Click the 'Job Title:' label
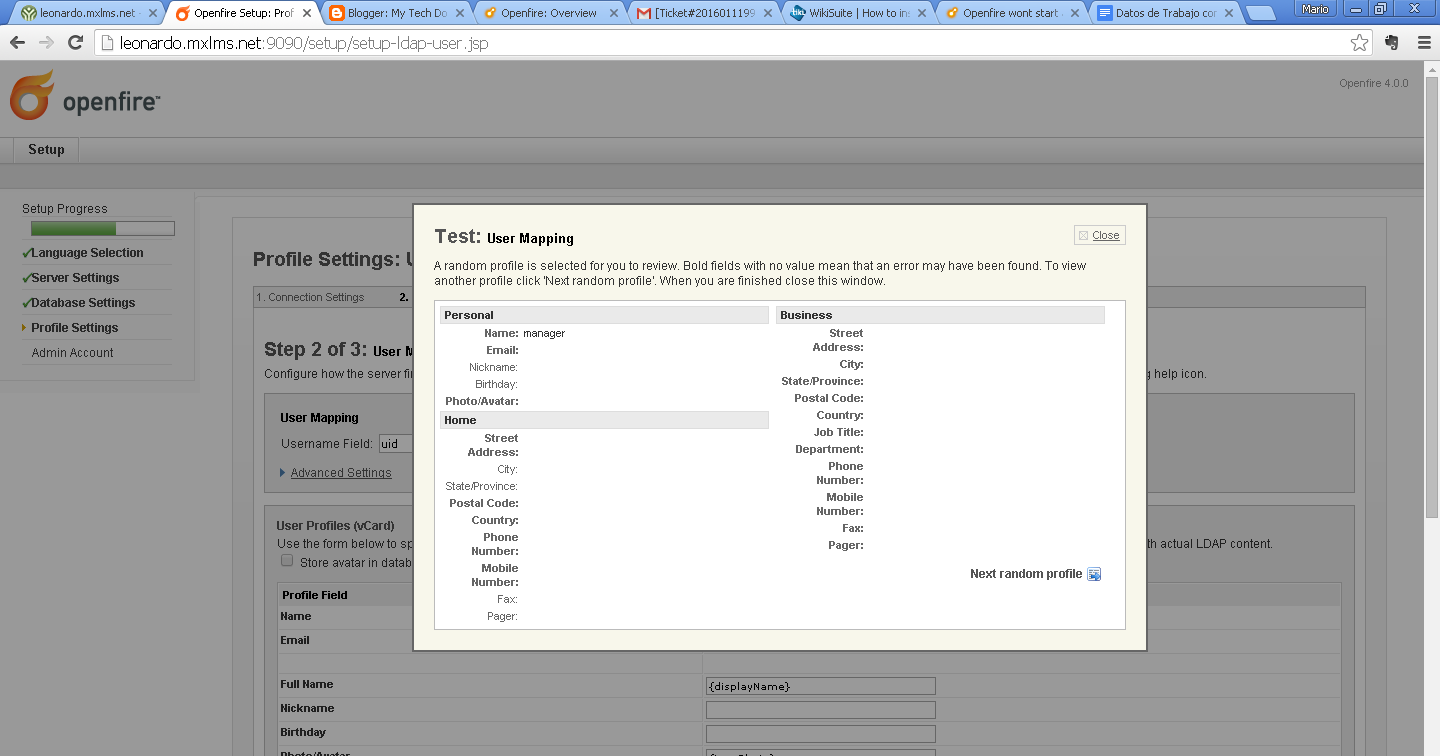The image size is (1440, 756). click(839, 432)
